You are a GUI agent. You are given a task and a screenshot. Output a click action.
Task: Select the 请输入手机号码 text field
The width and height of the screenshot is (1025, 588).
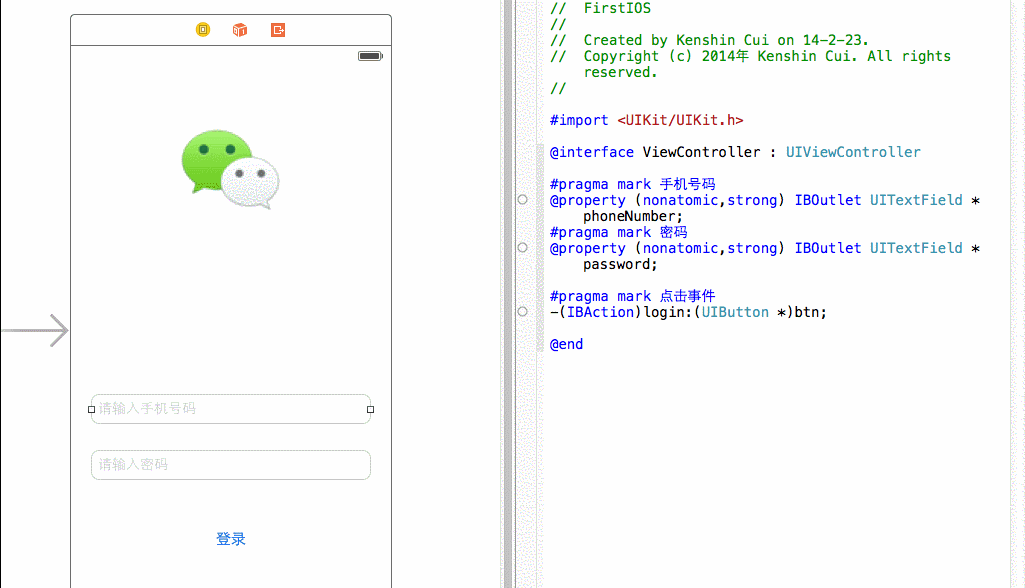click(x=230, y=408)
